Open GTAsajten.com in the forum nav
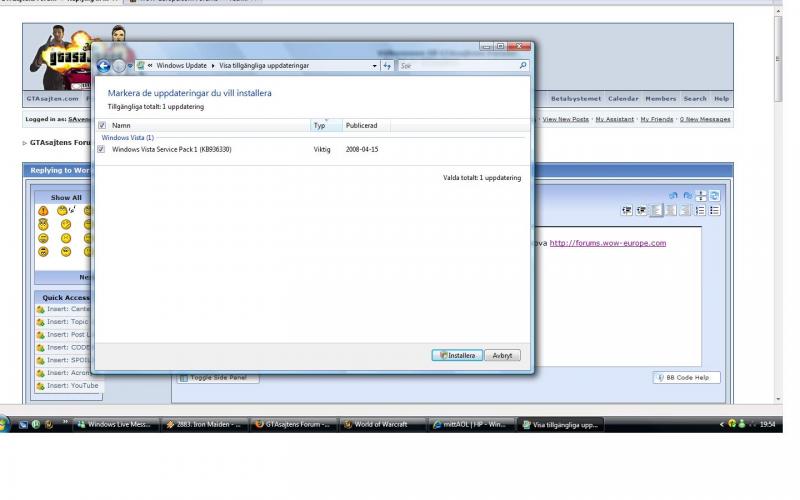Image resolution: width=800 pixels, height=500 pixels. (x=53, y=99)
